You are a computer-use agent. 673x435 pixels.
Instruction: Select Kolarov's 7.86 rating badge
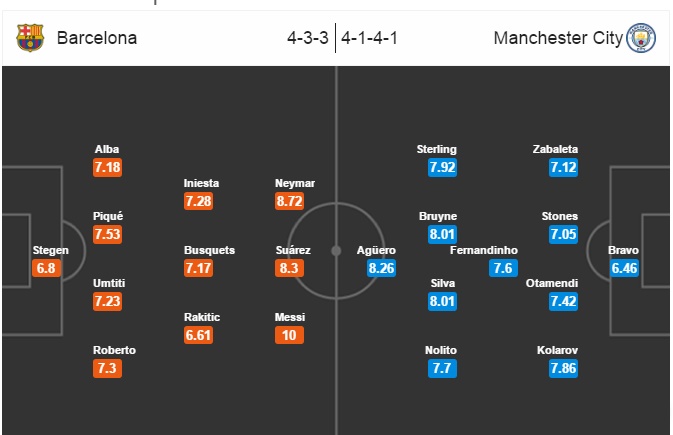(x=563, y=368)
